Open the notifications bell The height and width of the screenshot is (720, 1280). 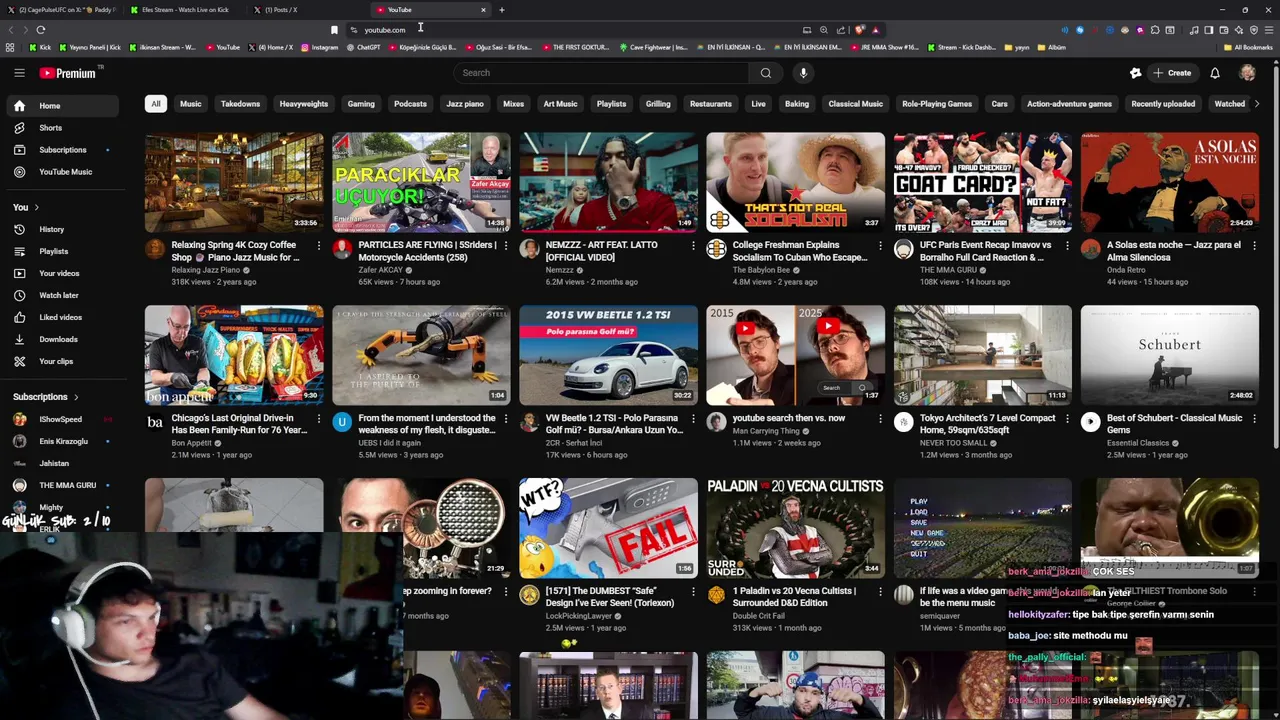(1215, 73)
